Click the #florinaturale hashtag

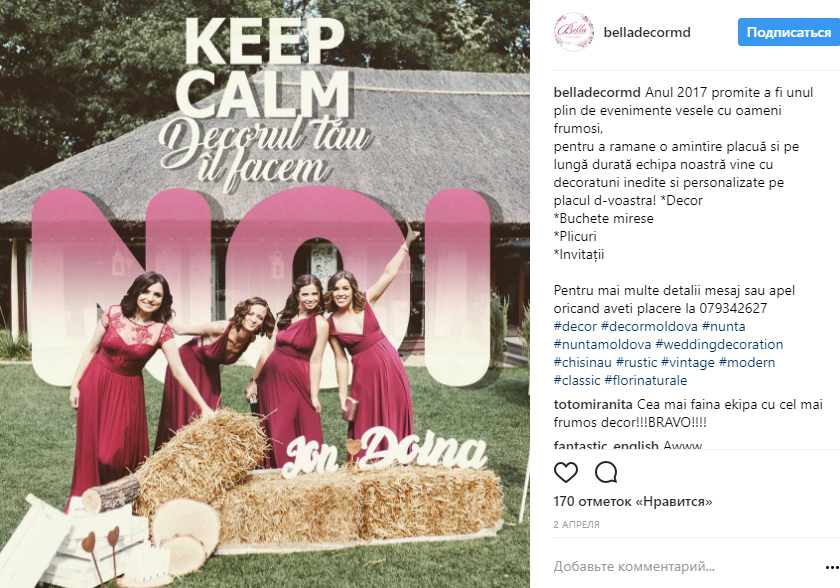coord(646,380)
